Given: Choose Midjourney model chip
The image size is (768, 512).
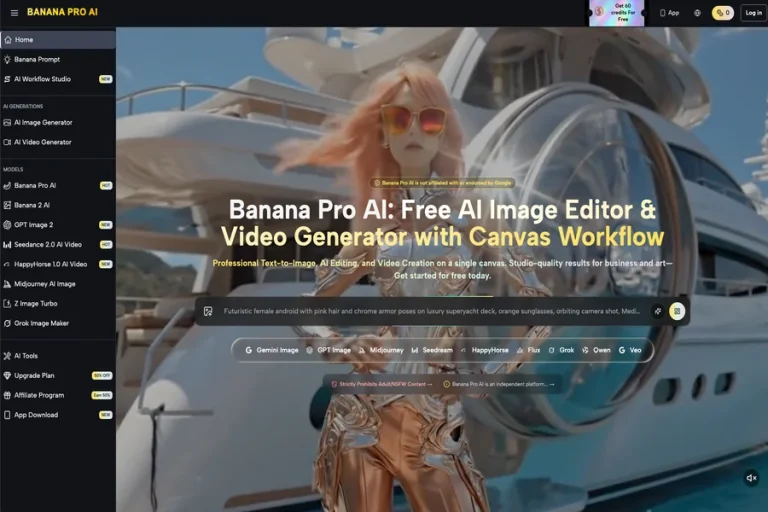Looking at the screenshot, I should [381, 350].
